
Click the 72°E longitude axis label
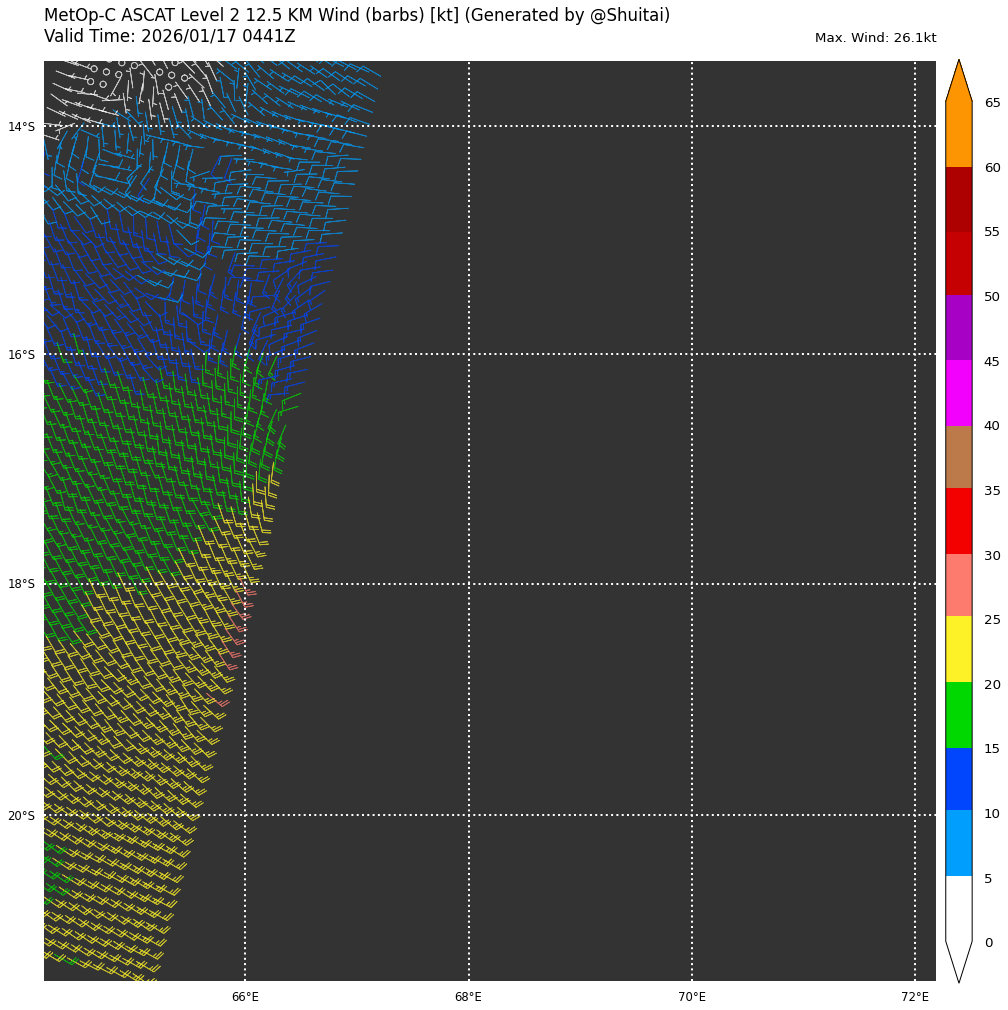(915, 997)
